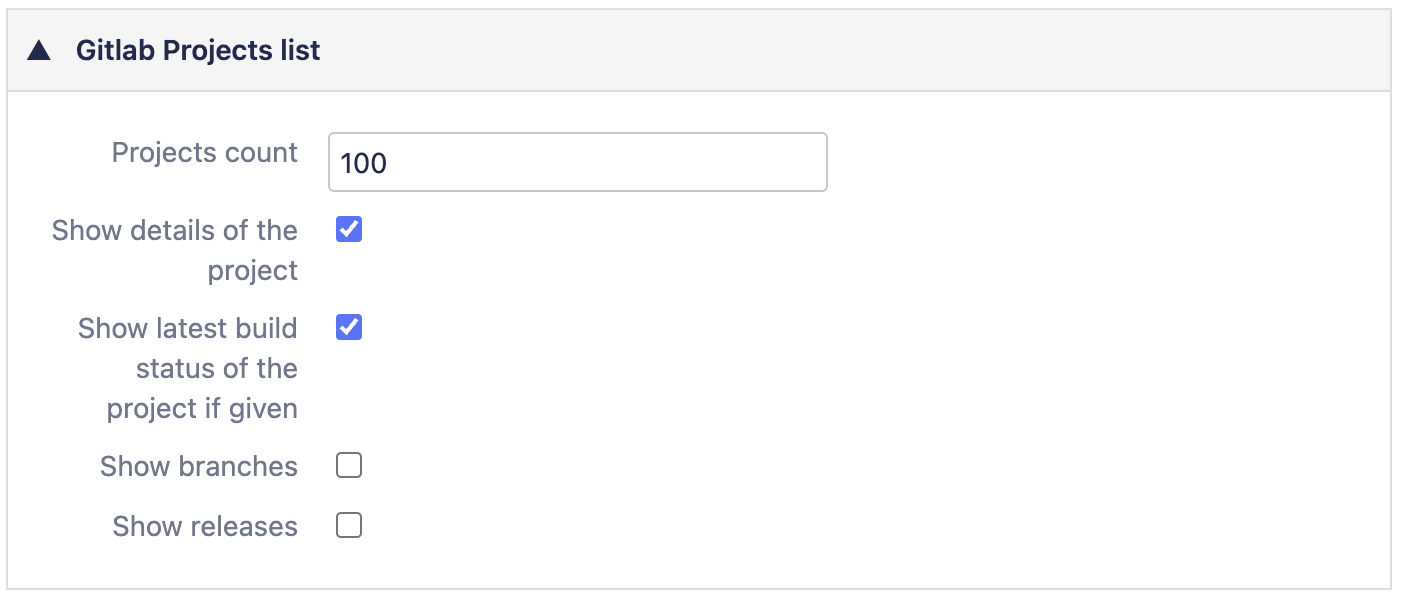The image size is (1402, 598).
Task: Click the 100 value in Projects count
Action: (x=364, y=163)
